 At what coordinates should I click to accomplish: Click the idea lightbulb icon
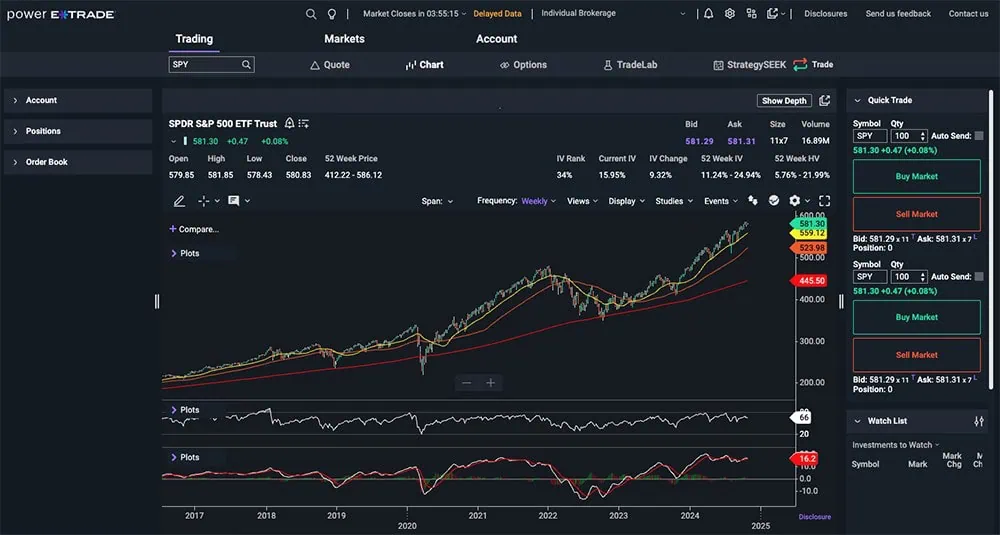[332, 14]
